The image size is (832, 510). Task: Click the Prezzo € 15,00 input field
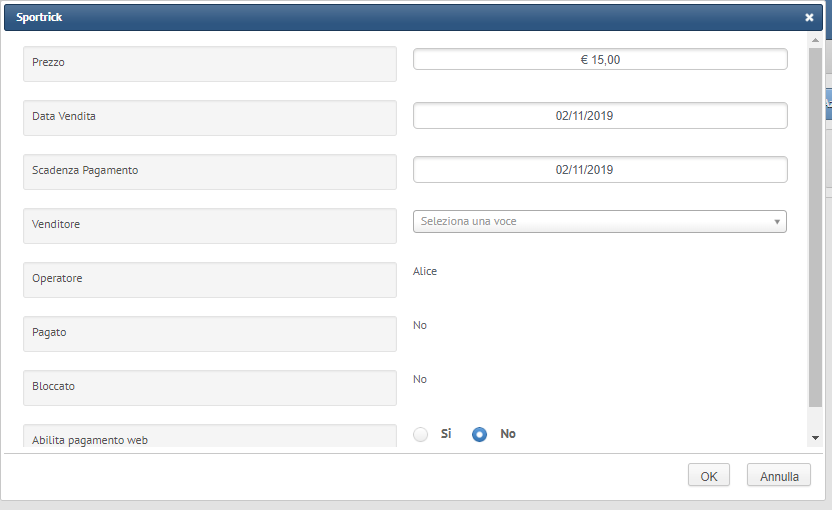click(600, 59)
